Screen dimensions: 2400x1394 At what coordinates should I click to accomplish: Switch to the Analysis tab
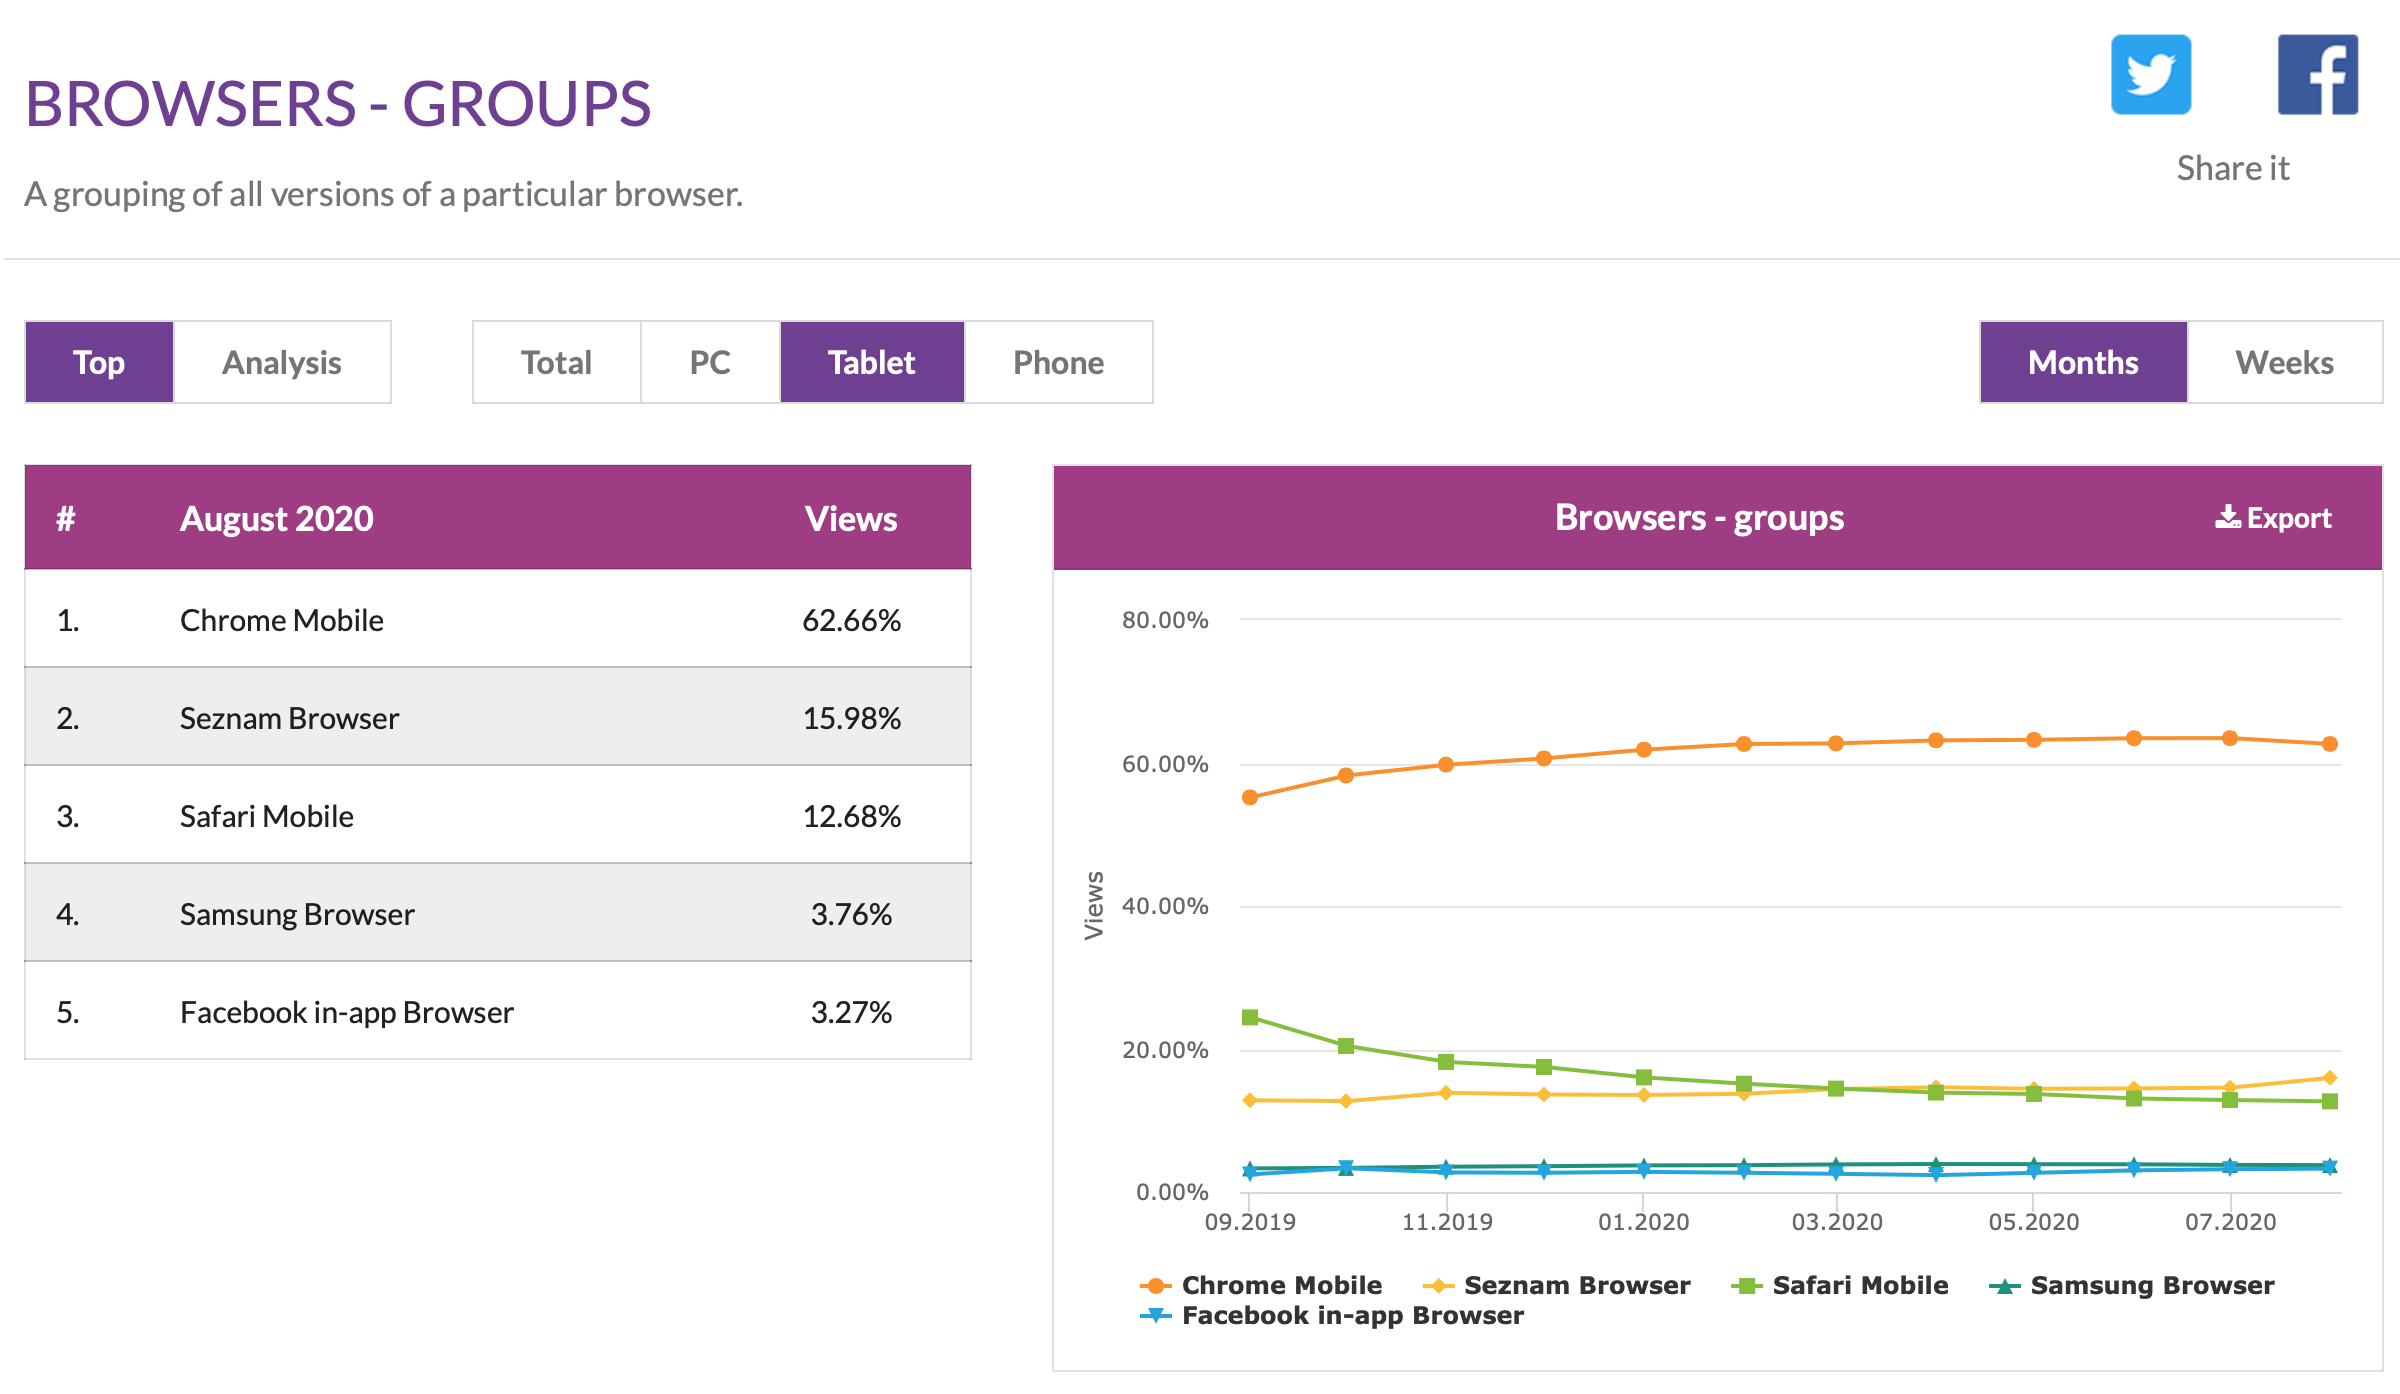[282, 362]
